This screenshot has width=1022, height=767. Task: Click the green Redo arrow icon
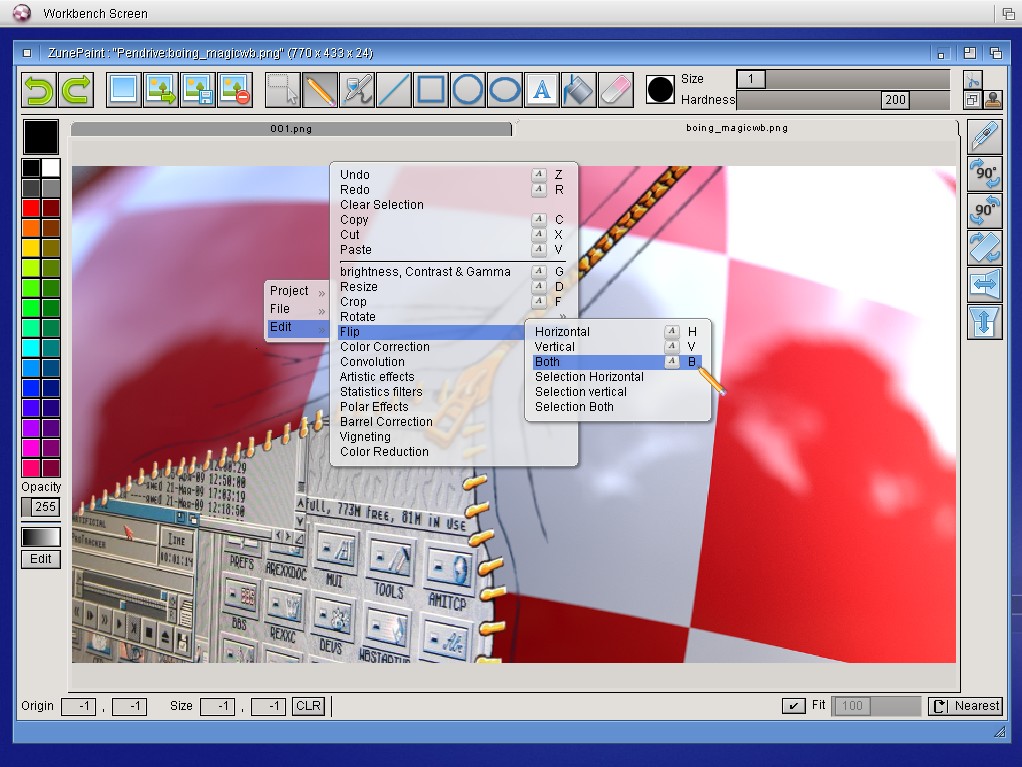coord(76,90)
